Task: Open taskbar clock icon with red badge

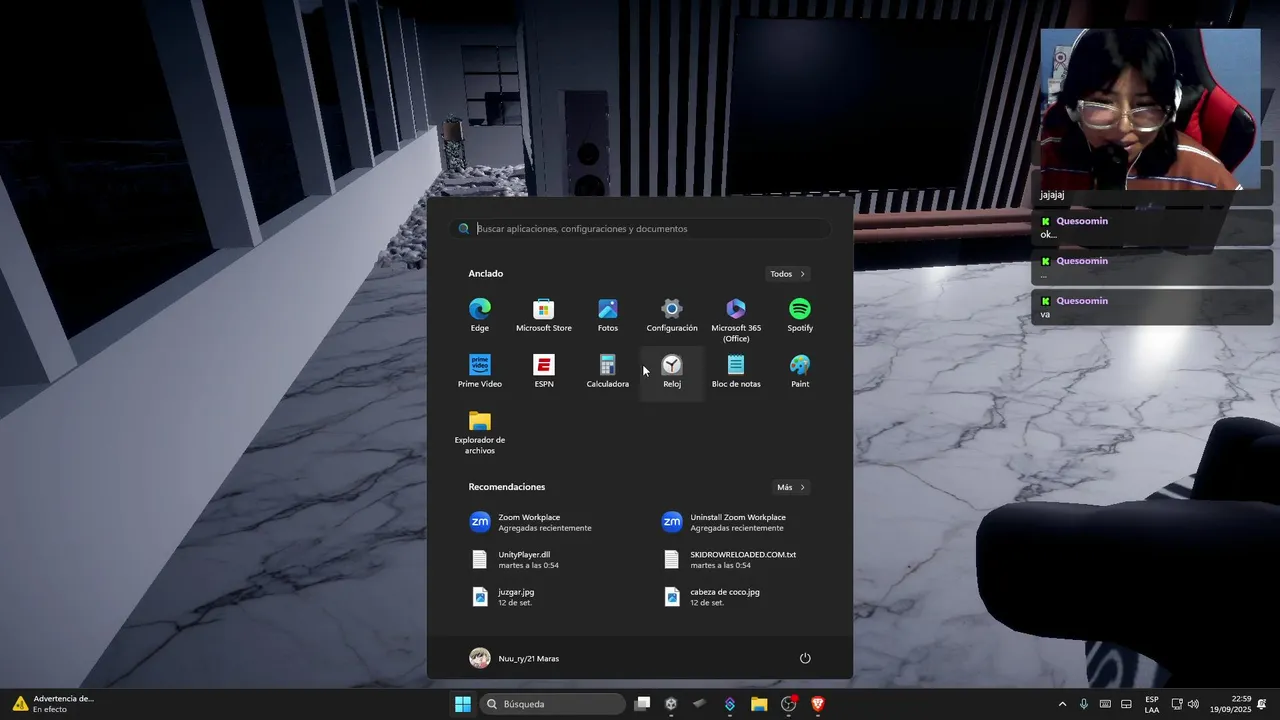Action: point(788,704)
